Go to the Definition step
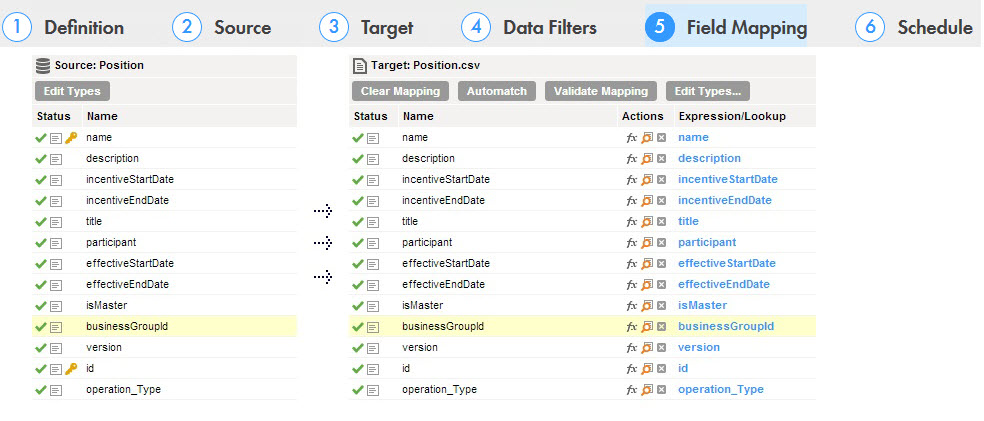Viewport: 984px width, 421px height. (x=63, y=28)
